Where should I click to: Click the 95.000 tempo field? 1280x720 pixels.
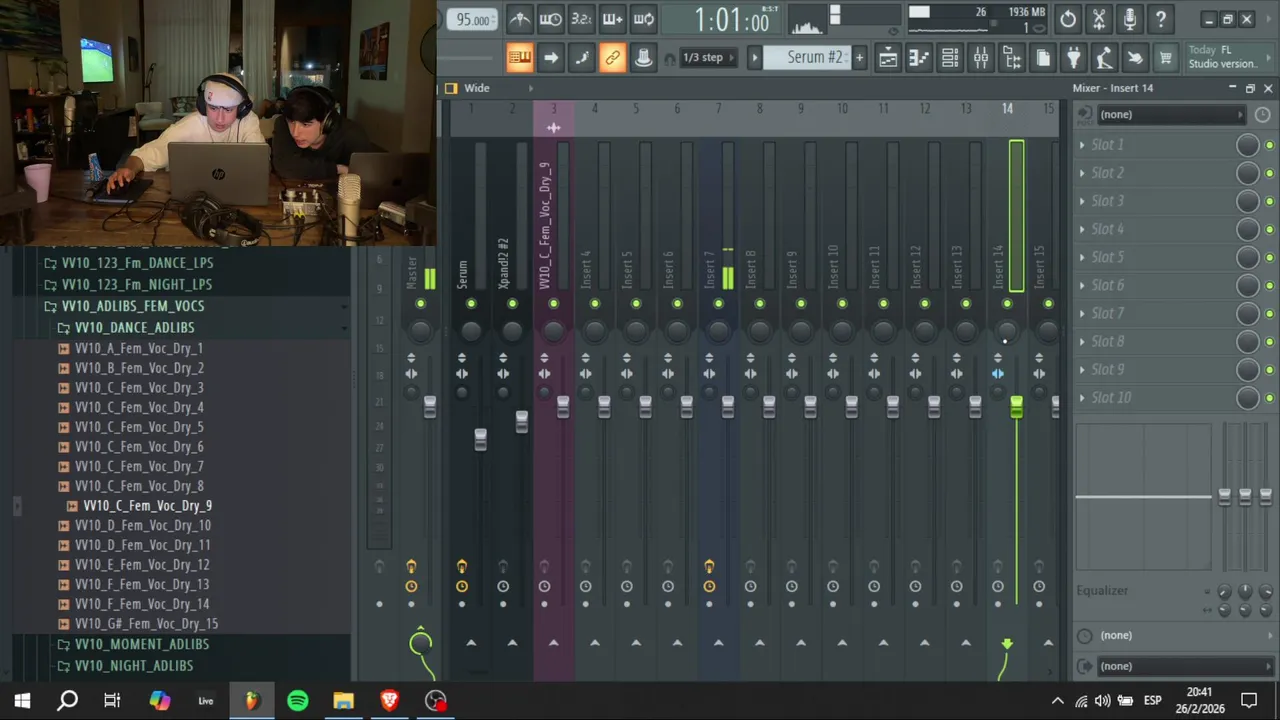473,19
